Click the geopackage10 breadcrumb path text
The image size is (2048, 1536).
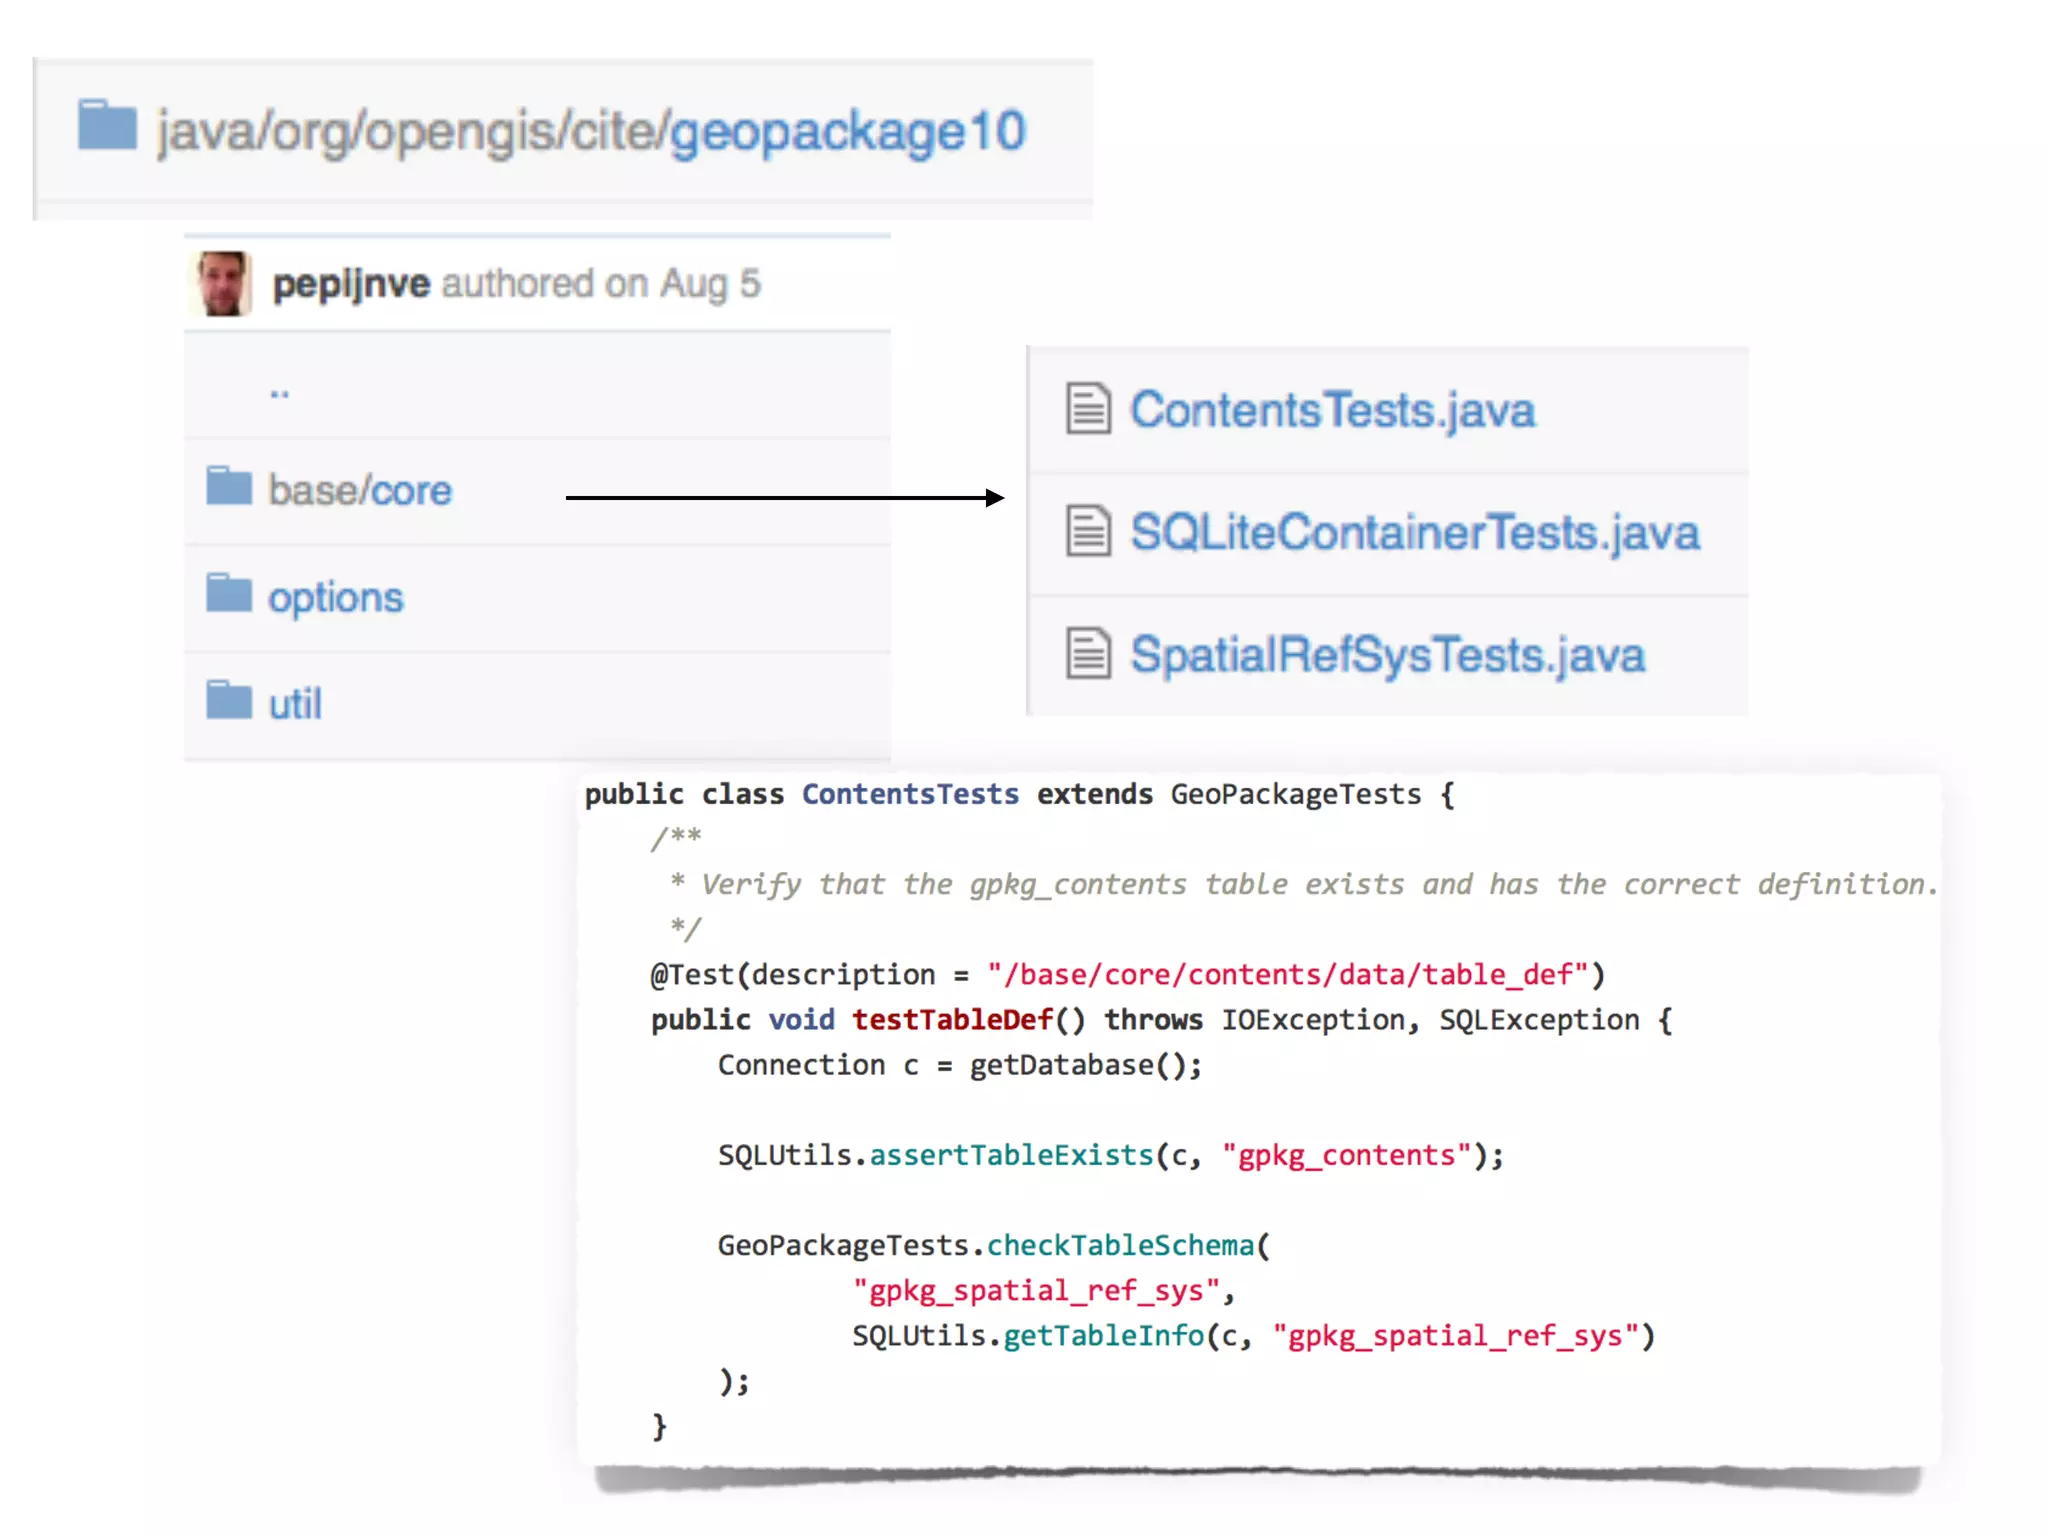click(x=847, y=132)
